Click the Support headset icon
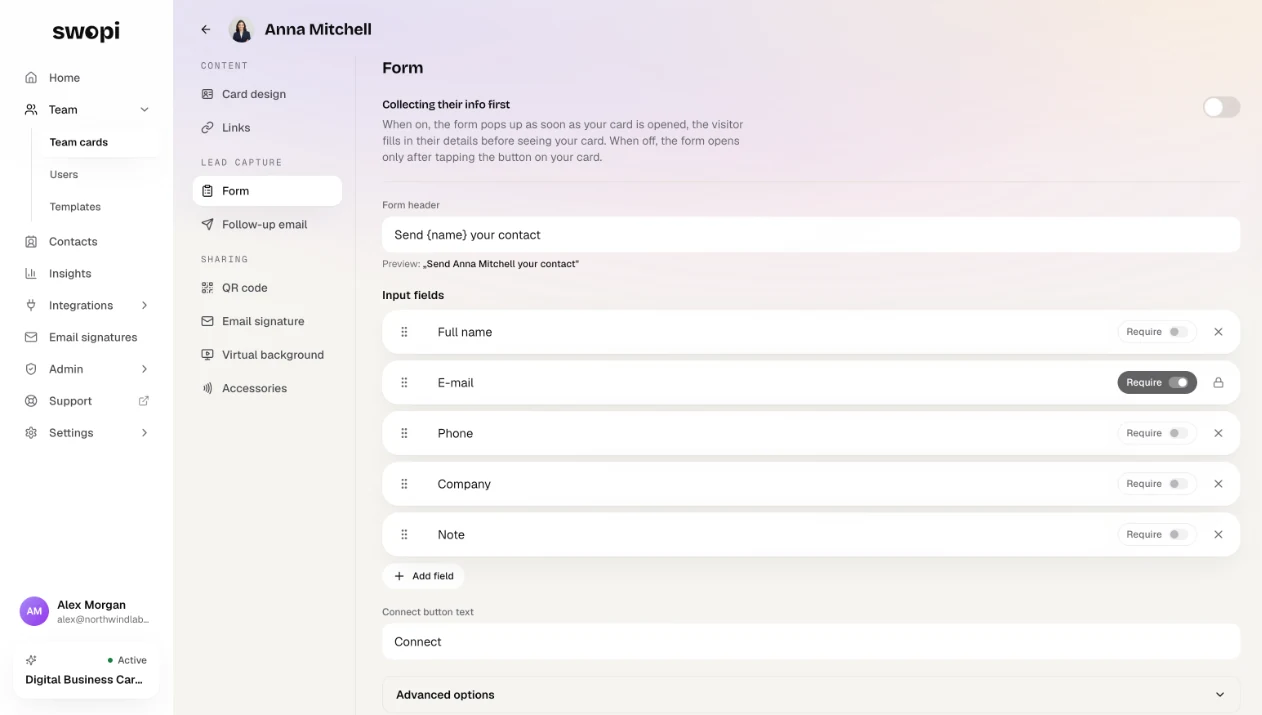 pyautogui.click(x=31, y=401)
